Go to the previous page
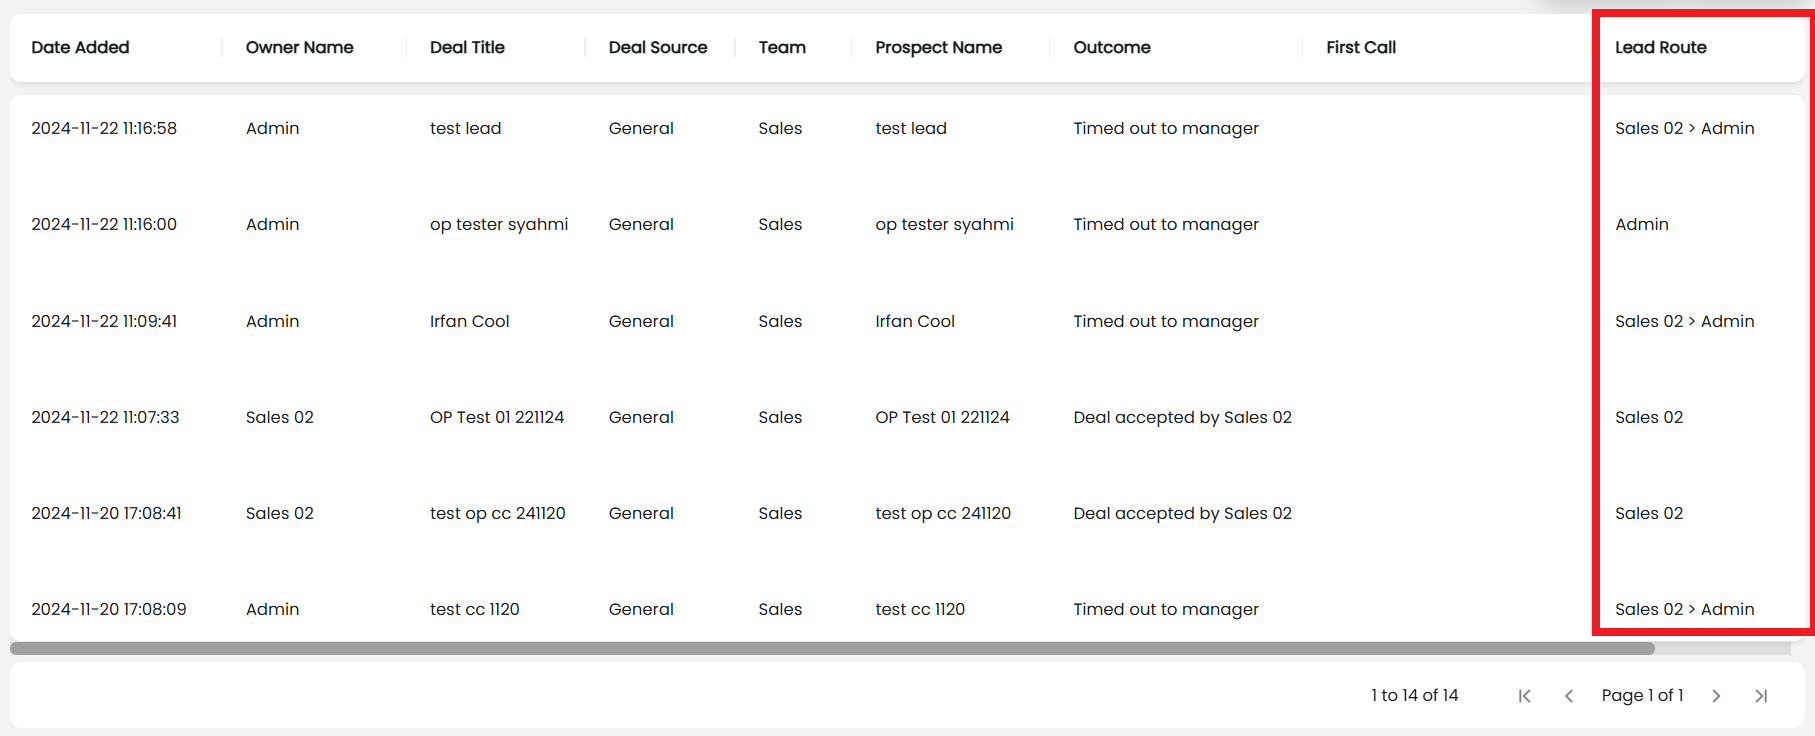Viewport: 1815px width, 736px height. (x=1568, y=696)
